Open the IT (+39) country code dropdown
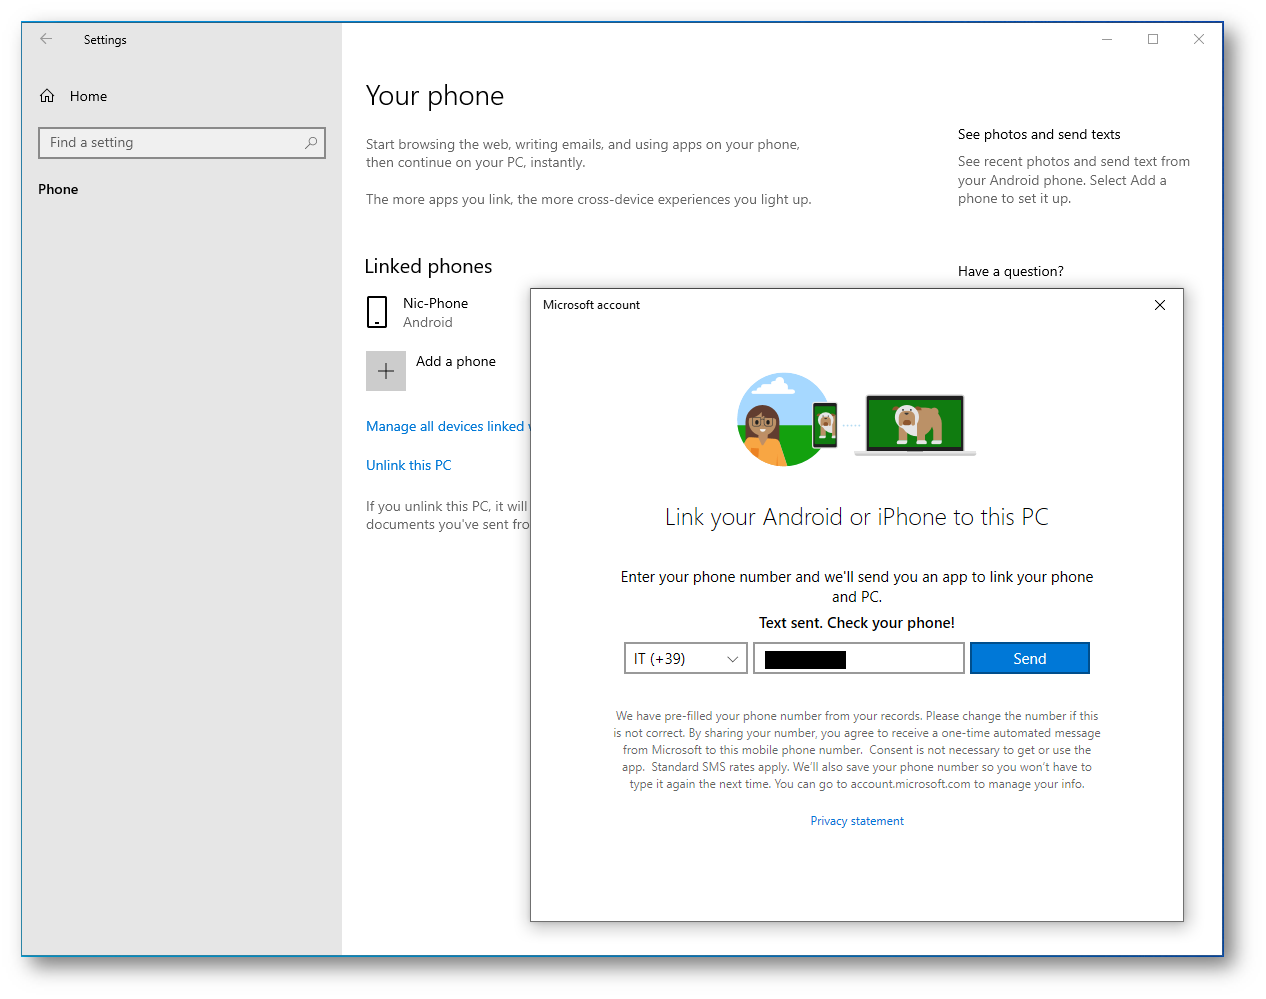The height and width of the screenshot is (999, 1266). (x=686, y=658)
